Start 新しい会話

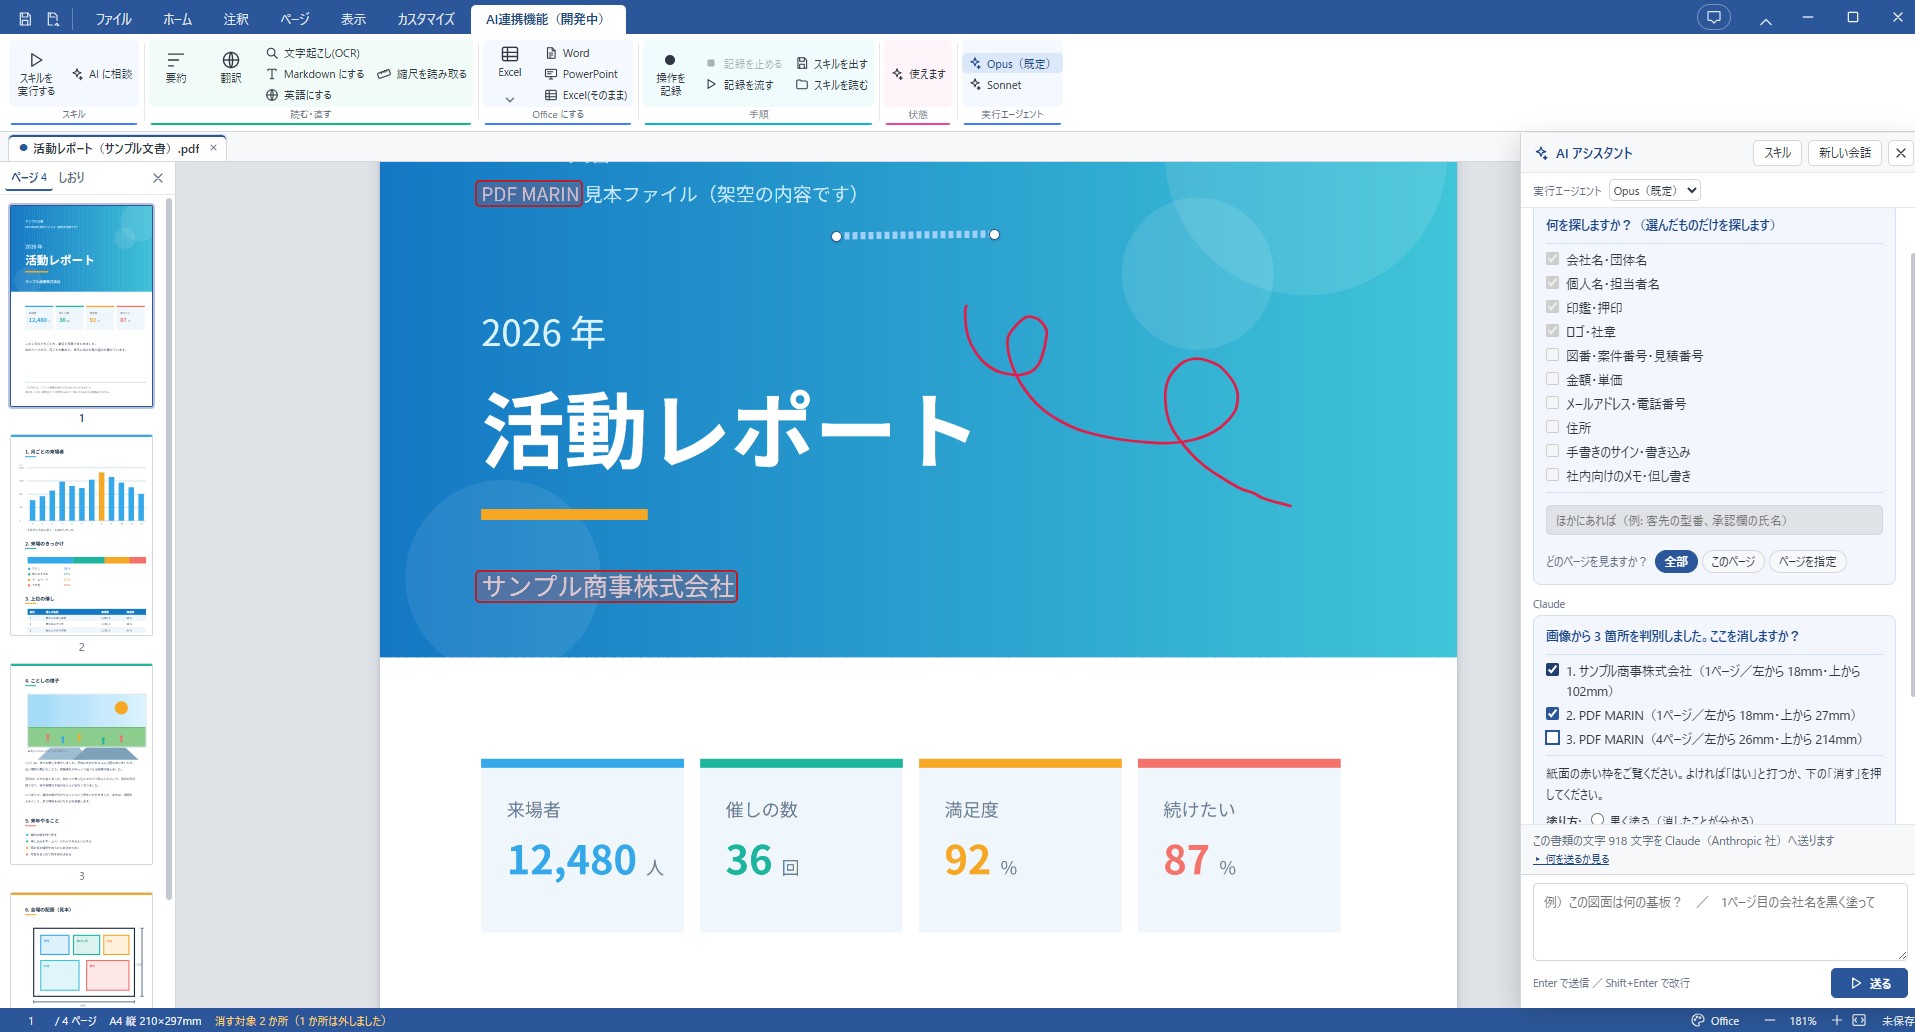point(1845,153)
